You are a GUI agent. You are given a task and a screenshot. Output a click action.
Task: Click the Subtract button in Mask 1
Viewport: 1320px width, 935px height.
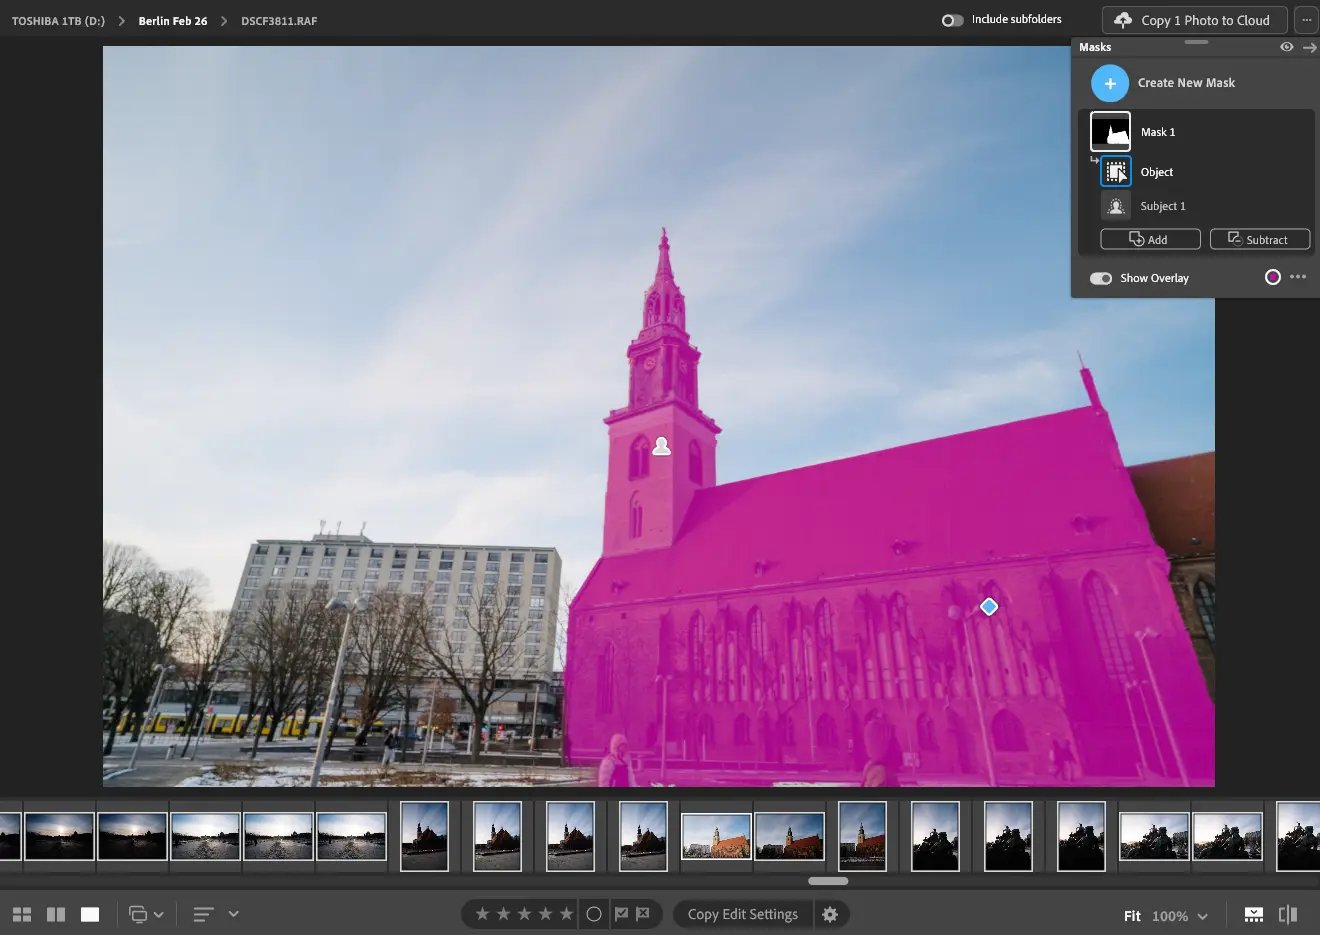coord(1260,240)
